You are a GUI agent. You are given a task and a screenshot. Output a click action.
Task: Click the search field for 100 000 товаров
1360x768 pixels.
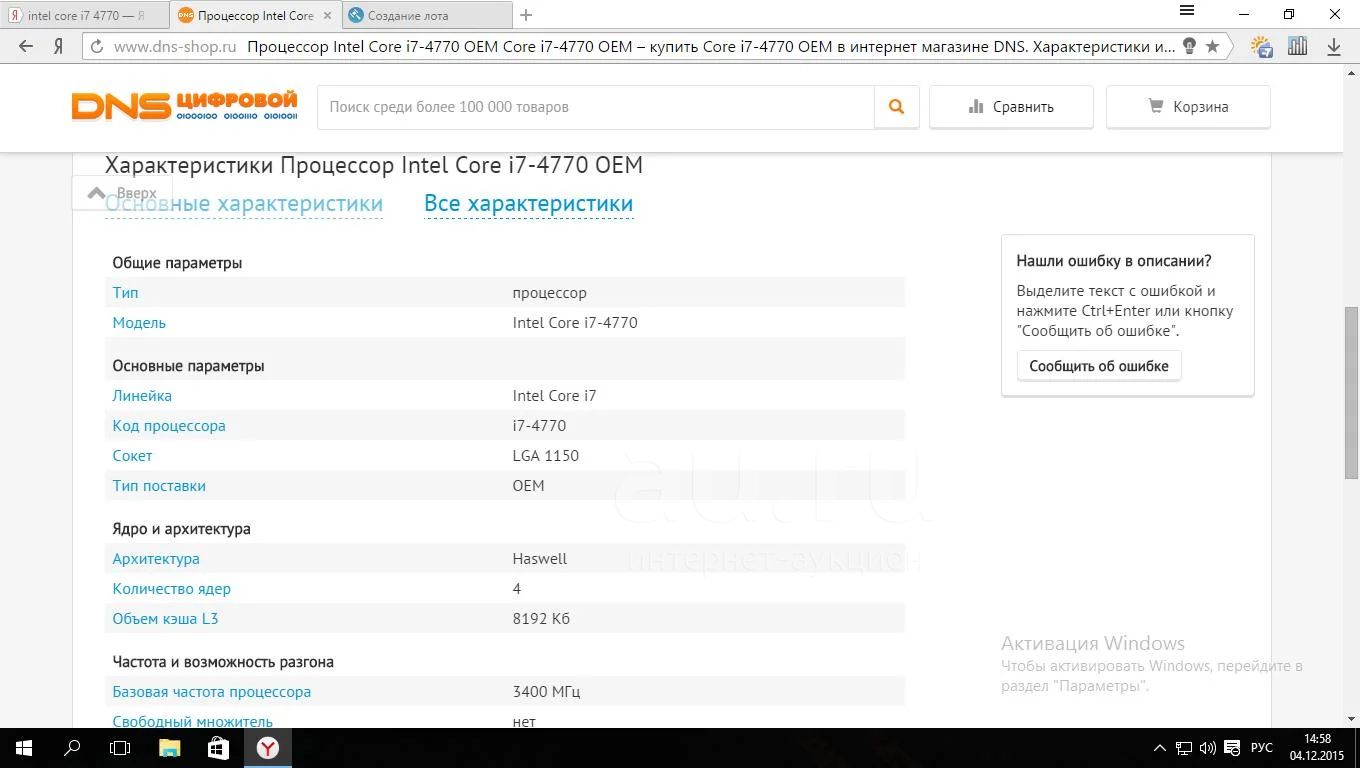click(596, 107)
